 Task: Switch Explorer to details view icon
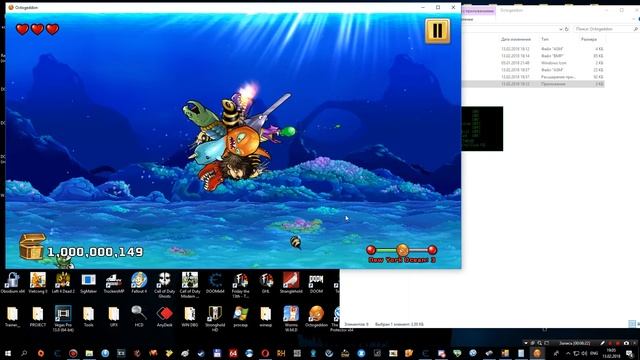pos(632,324)
